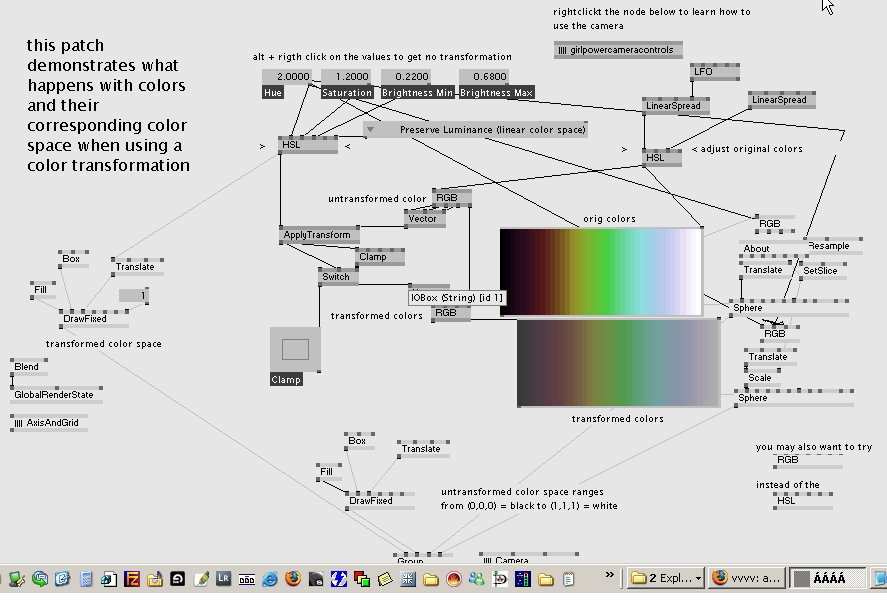The height and width of the screenshot is (609, 887).
Task: Toggle the IOBox showing value 1
Action: click(133, 296)
